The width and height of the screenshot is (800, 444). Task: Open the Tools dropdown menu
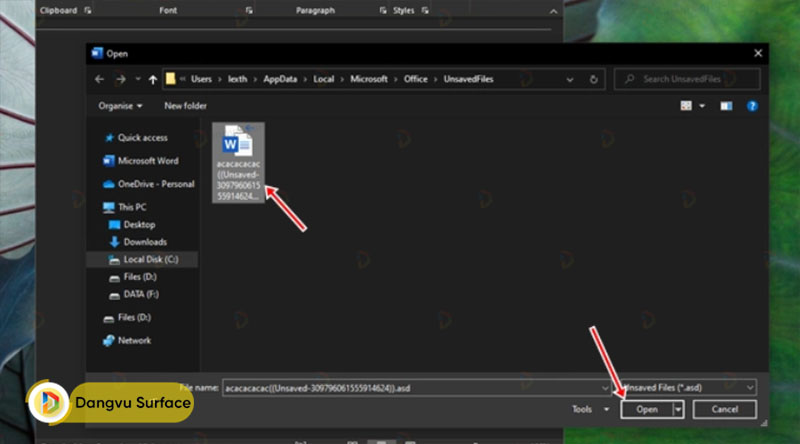(x=590, y=409)
